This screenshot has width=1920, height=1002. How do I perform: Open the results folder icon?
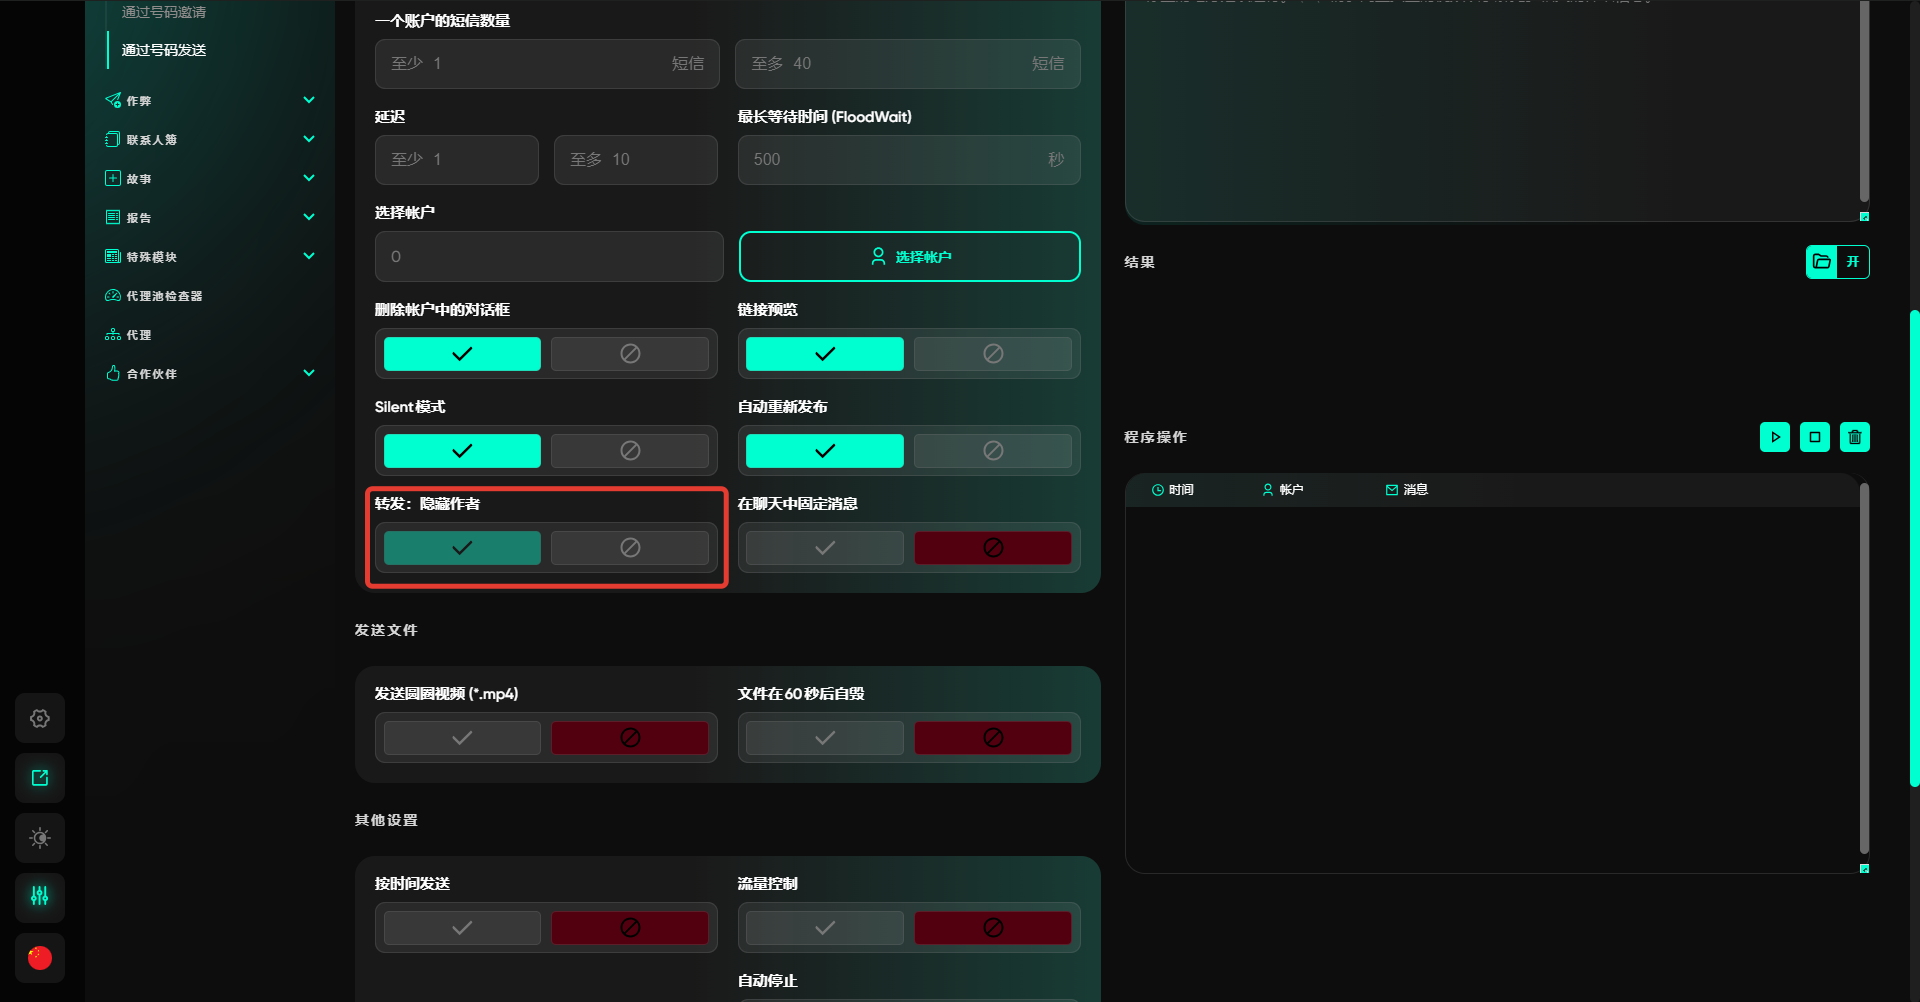click(1822, 262)
